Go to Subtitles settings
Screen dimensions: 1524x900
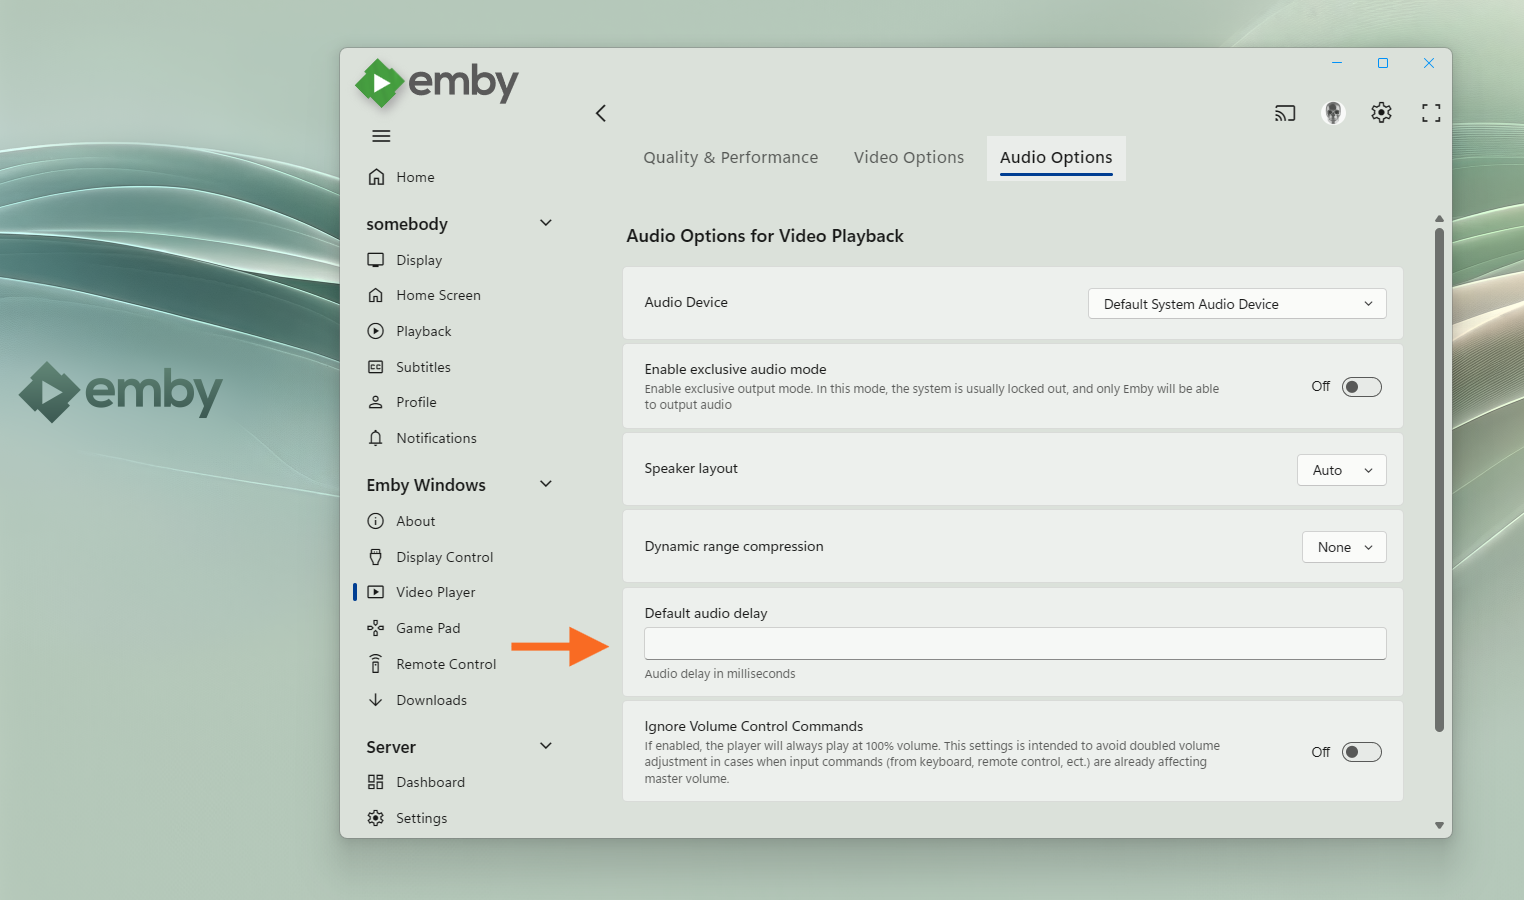point(422,367)
